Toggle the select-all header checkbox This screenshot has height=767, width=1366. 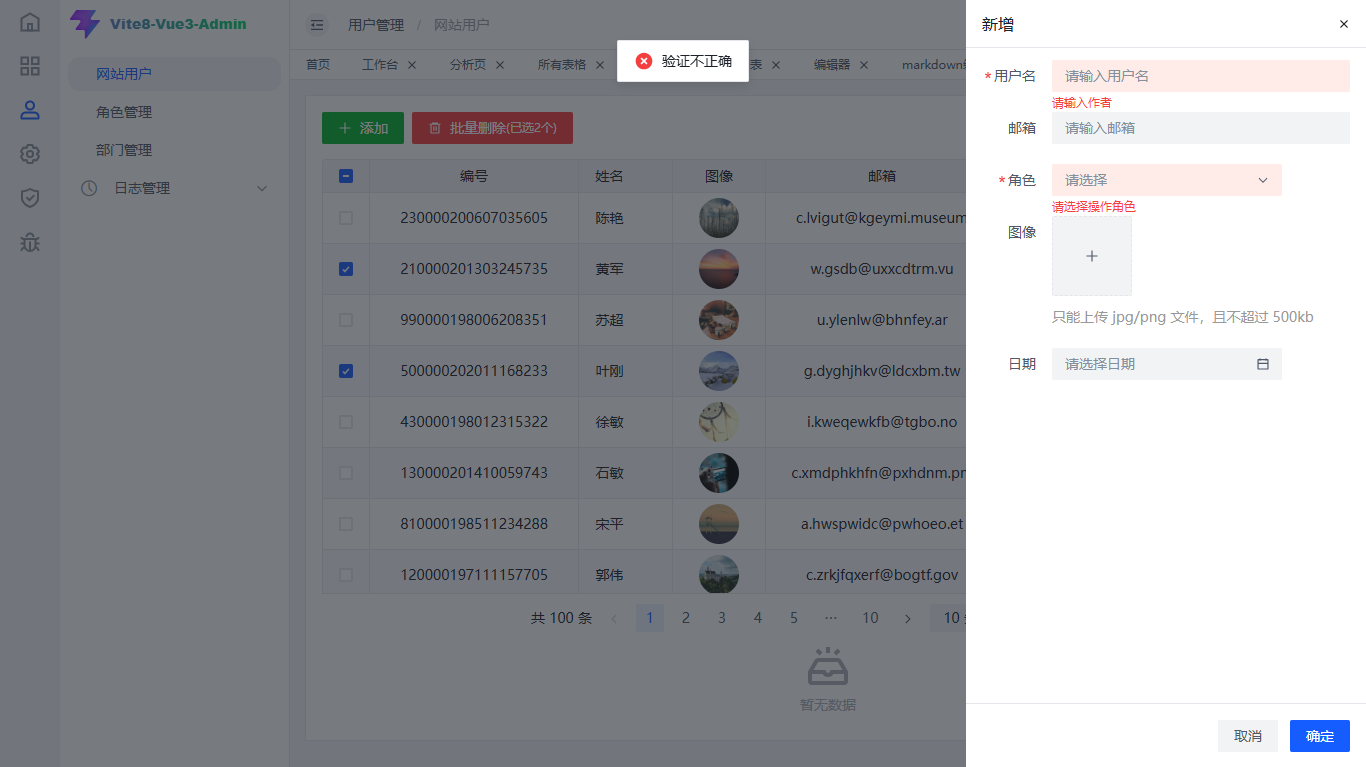tap(346, 176)
